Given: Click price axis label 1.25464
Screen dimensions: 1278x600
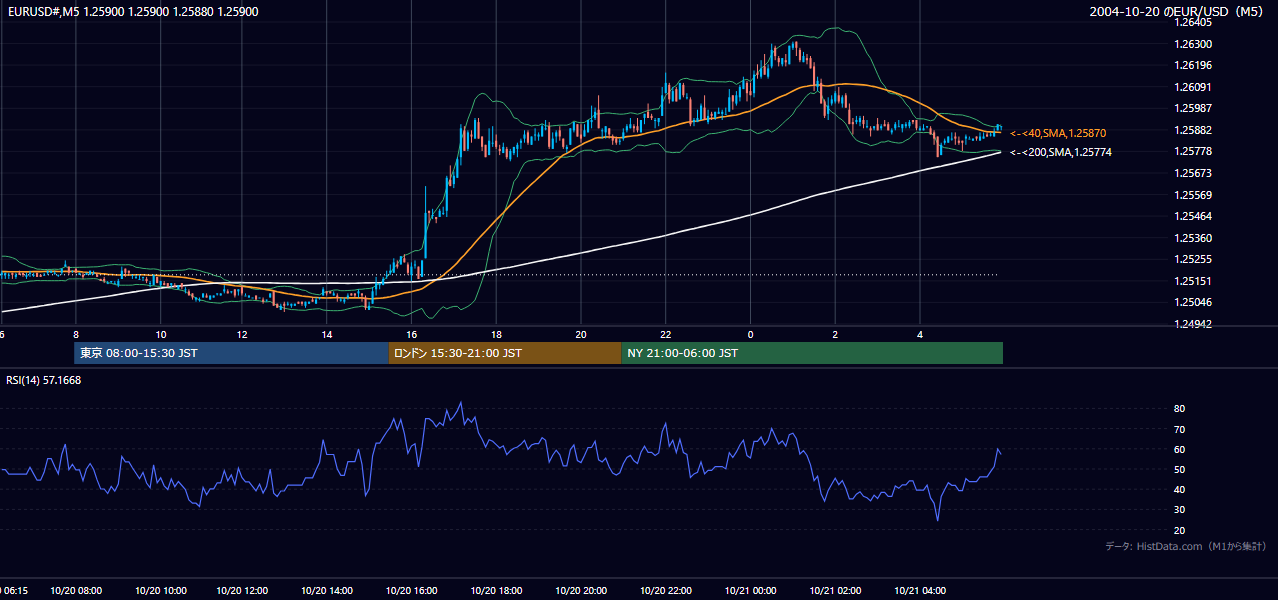Looking at the screenshot, I should [x=1193, y=216].
